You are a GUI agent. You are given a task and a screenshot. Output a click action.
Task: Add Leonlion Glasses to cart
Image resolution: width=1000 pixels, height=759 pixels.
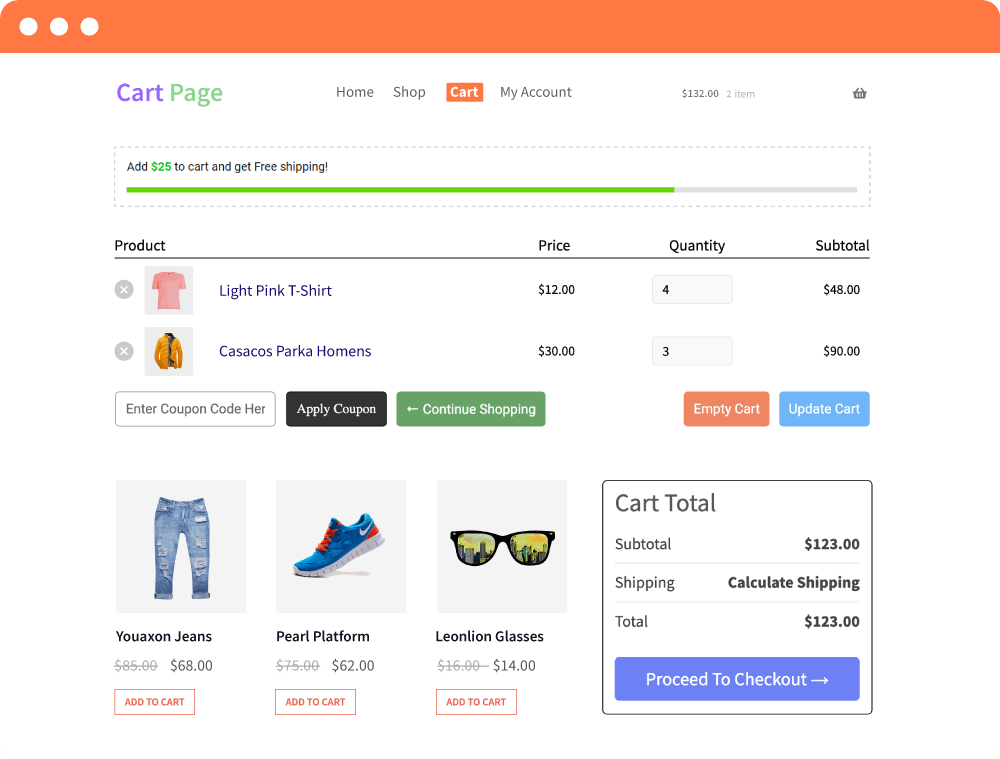point(476,702)
